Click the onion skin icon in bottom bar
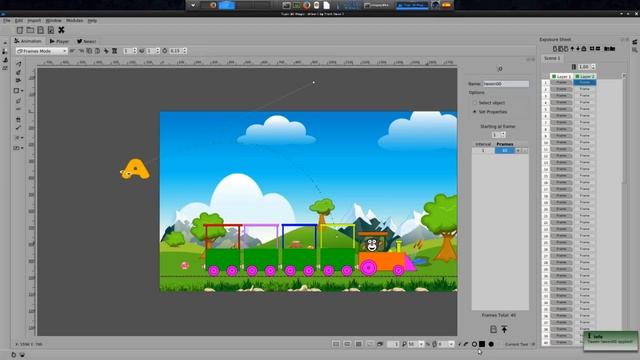 tap(380, 344)
